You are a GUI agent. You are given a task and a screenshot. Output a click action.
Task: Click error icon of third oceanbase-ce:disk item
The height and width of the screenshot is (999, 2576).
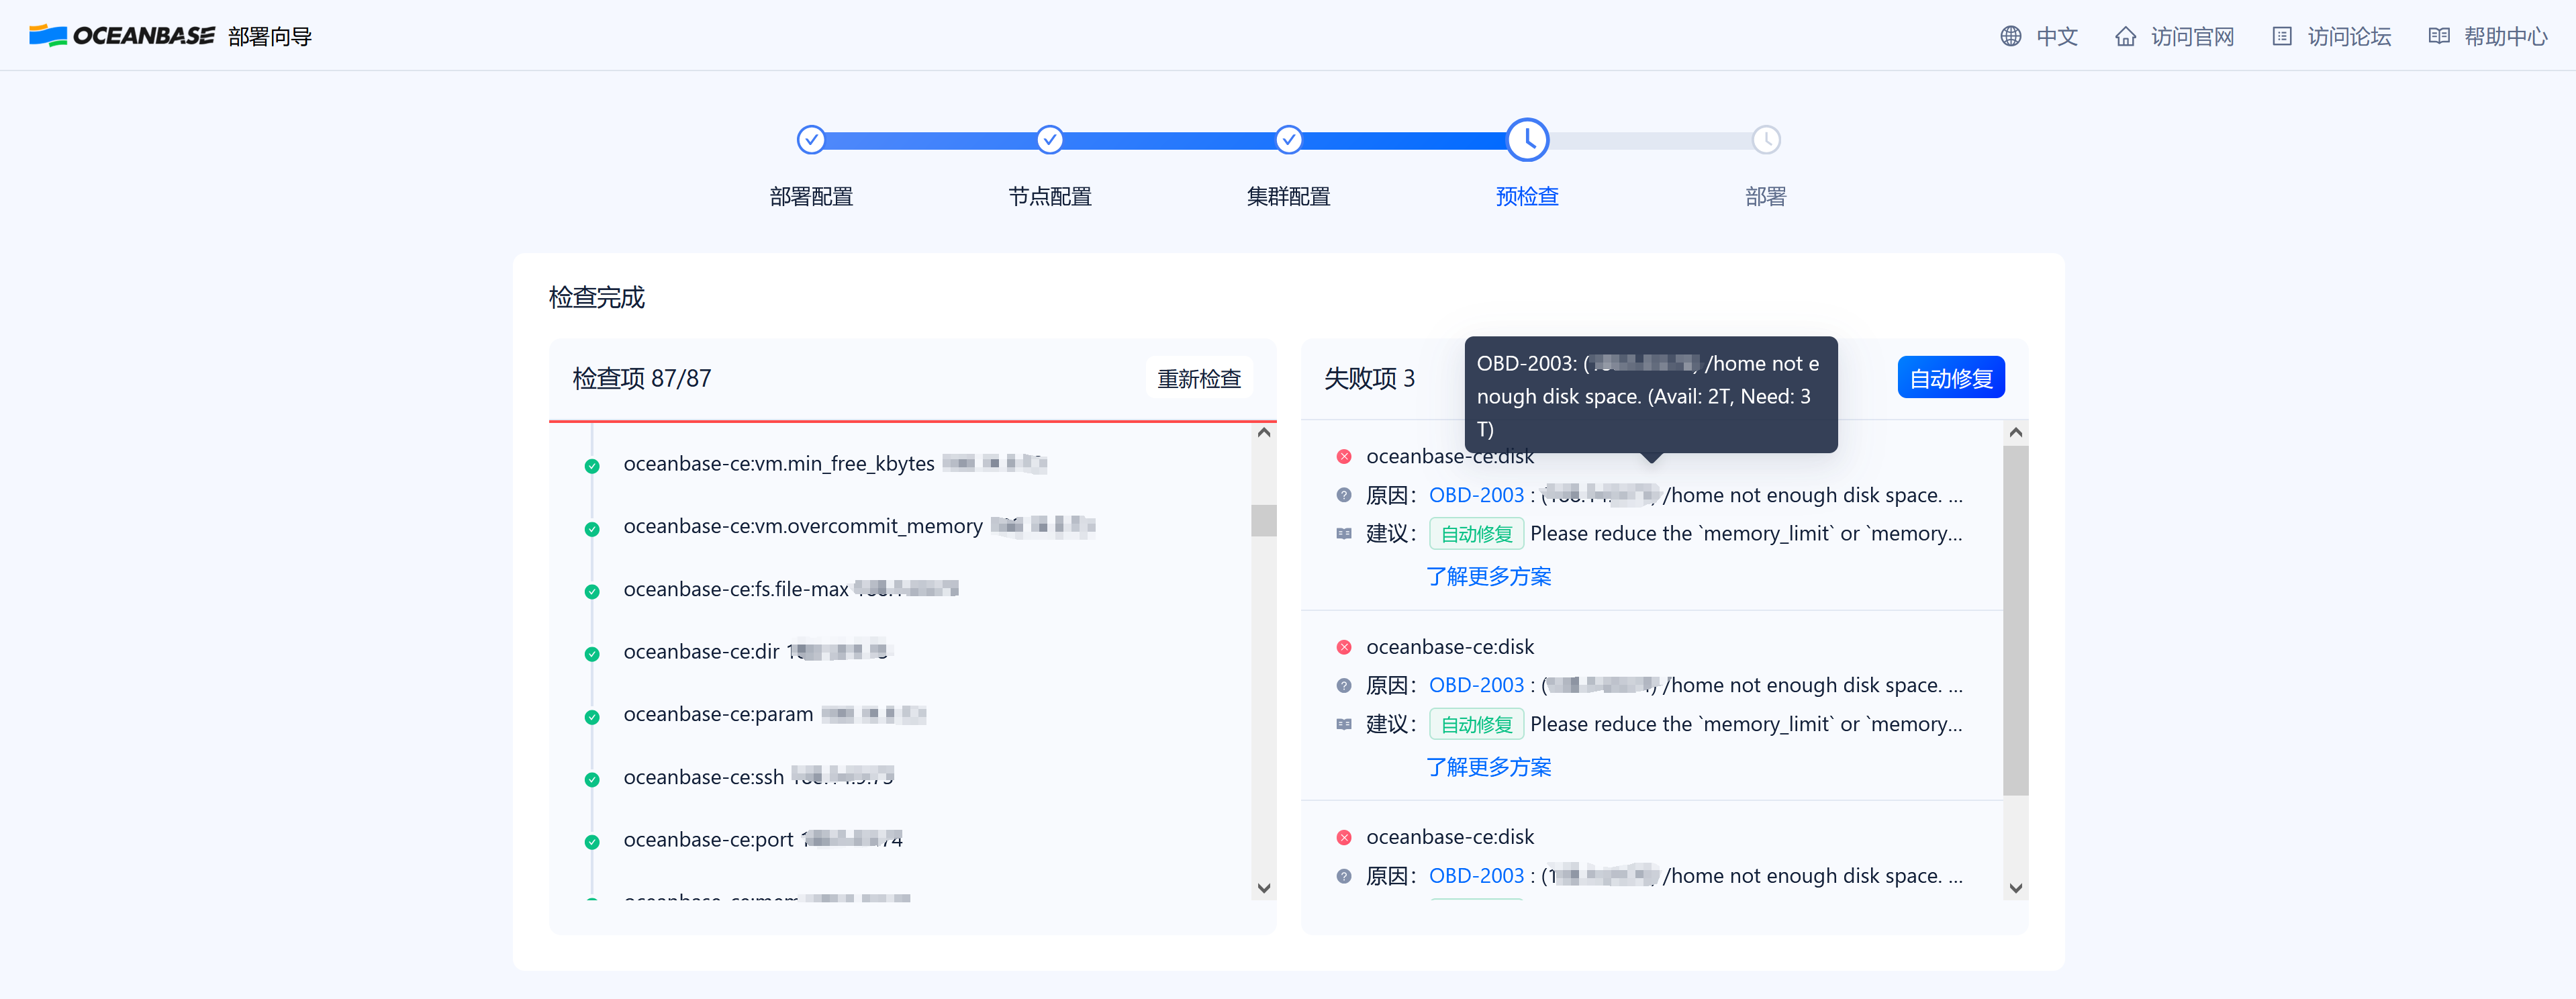coord(1344,837)
